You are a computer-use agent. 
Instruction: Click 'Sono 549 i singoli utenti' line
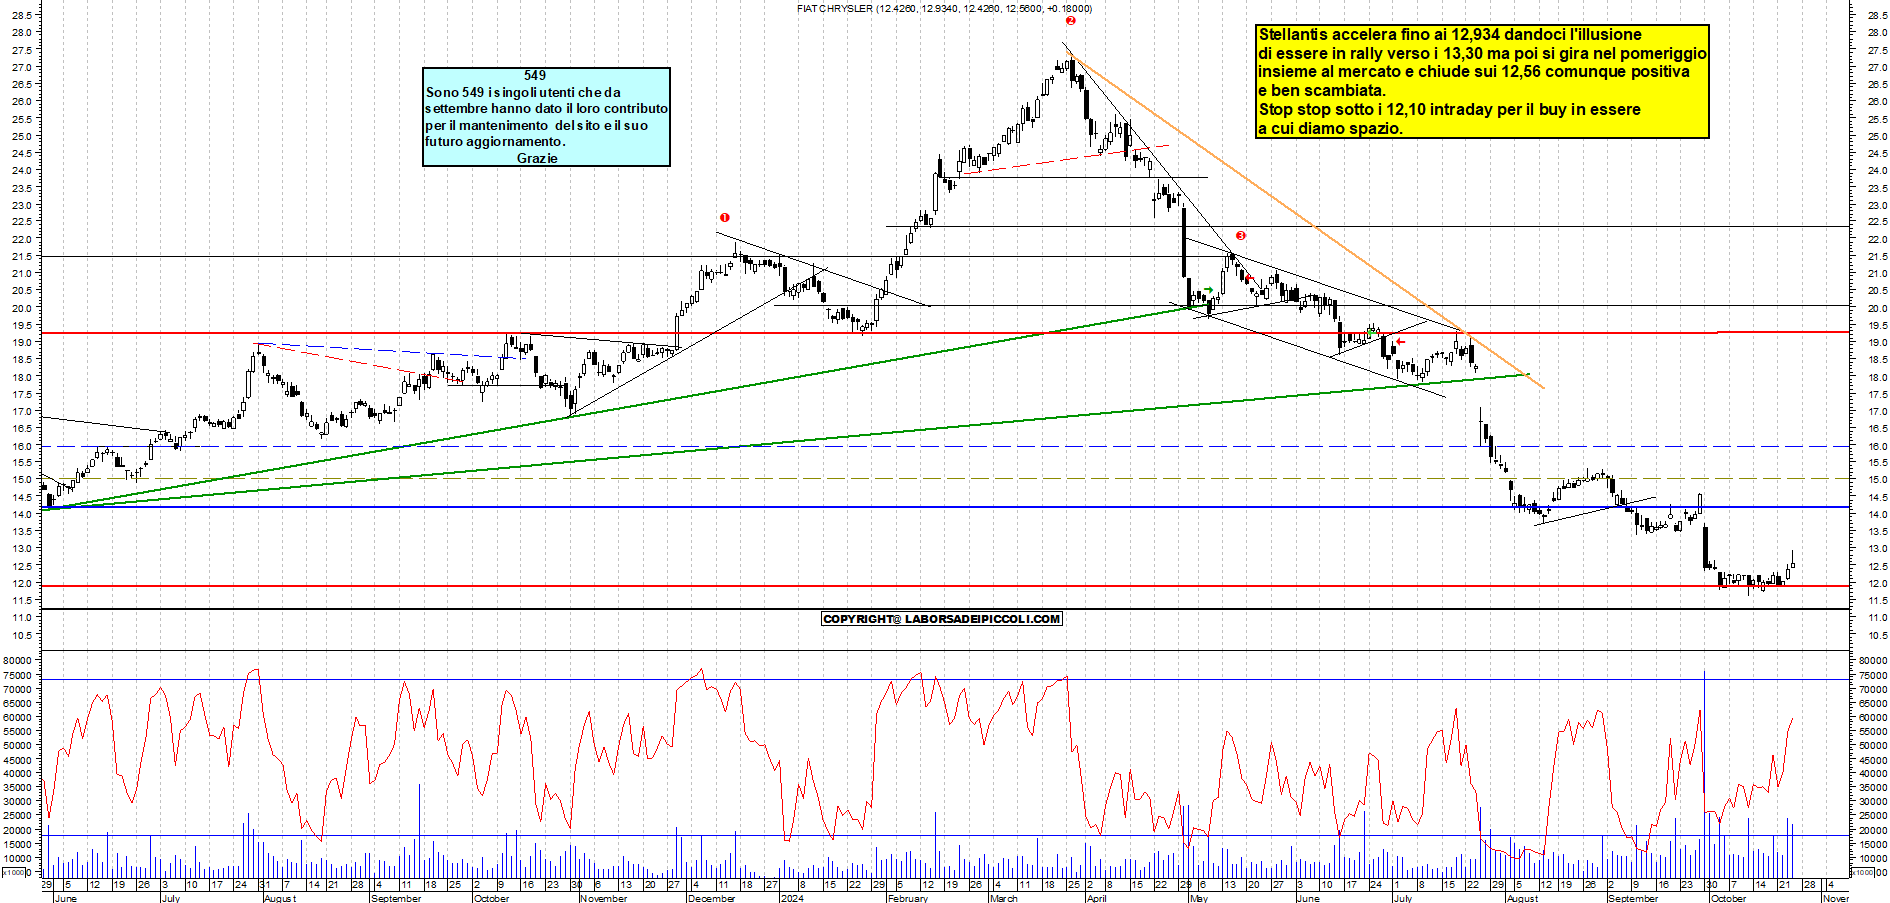click(523, 92)
